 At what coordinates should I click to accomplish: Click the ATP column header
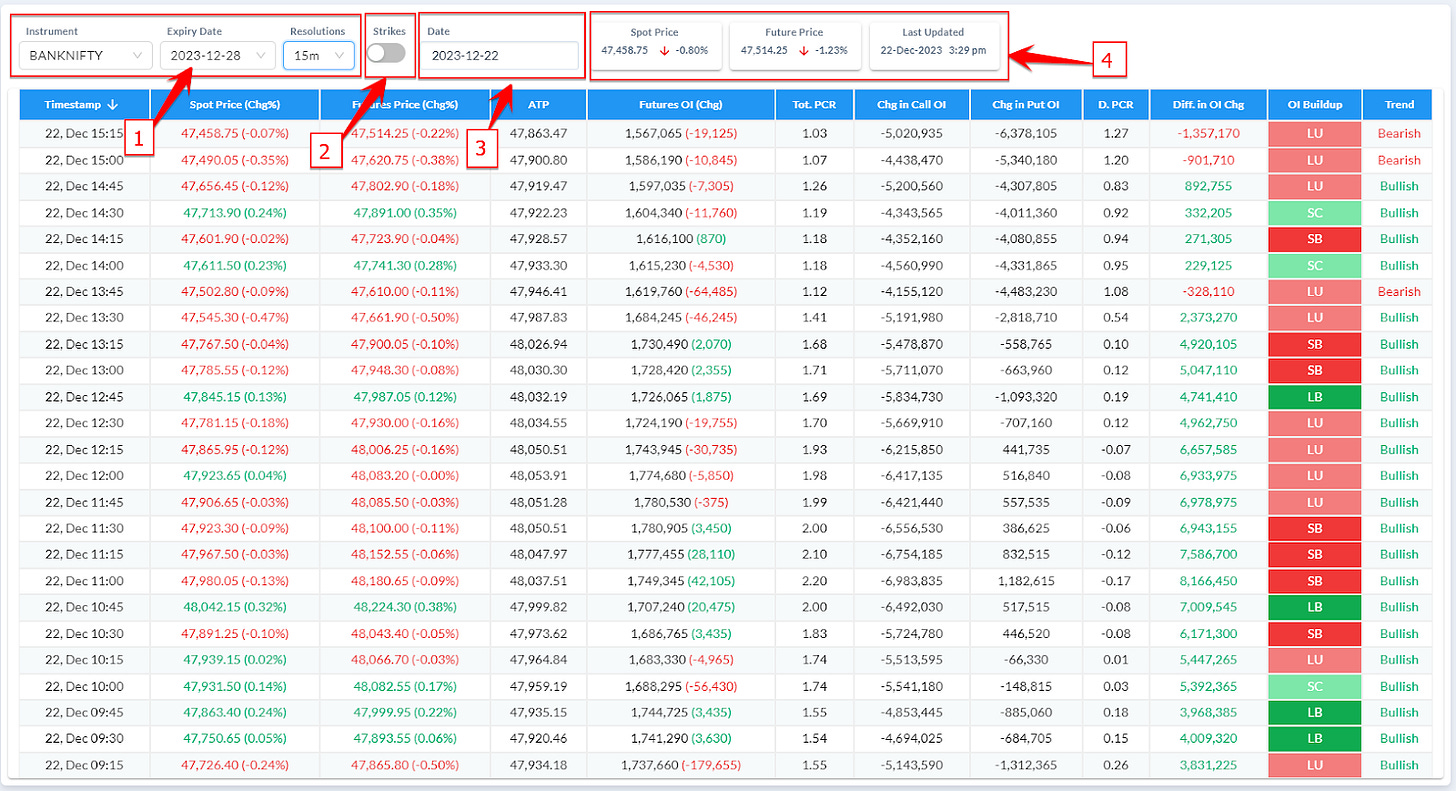(x=539, y=104)
